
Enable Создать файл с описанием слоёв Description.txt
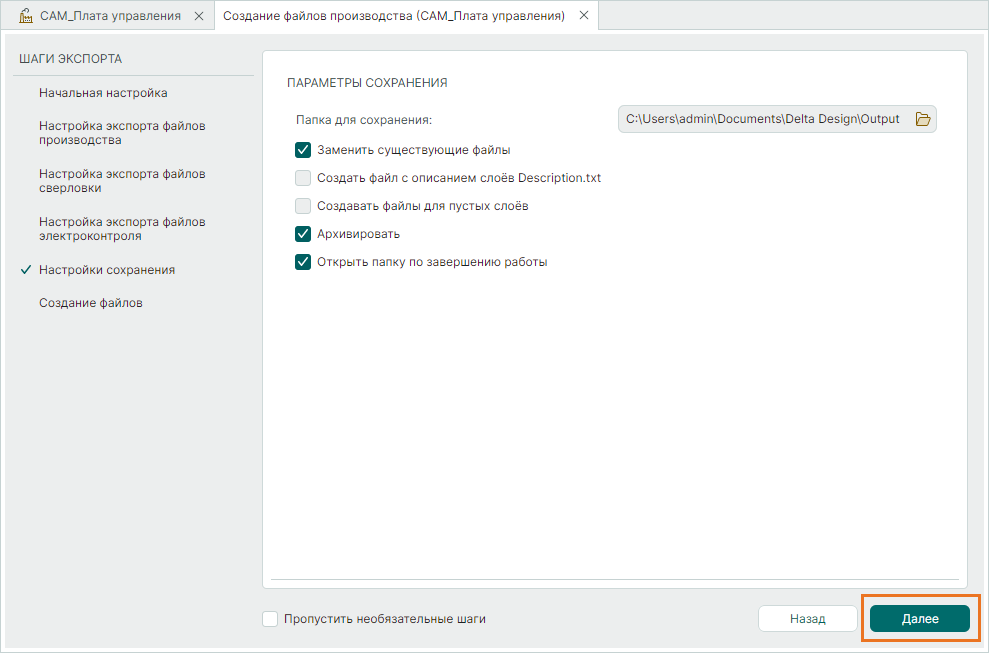(303, 178)
